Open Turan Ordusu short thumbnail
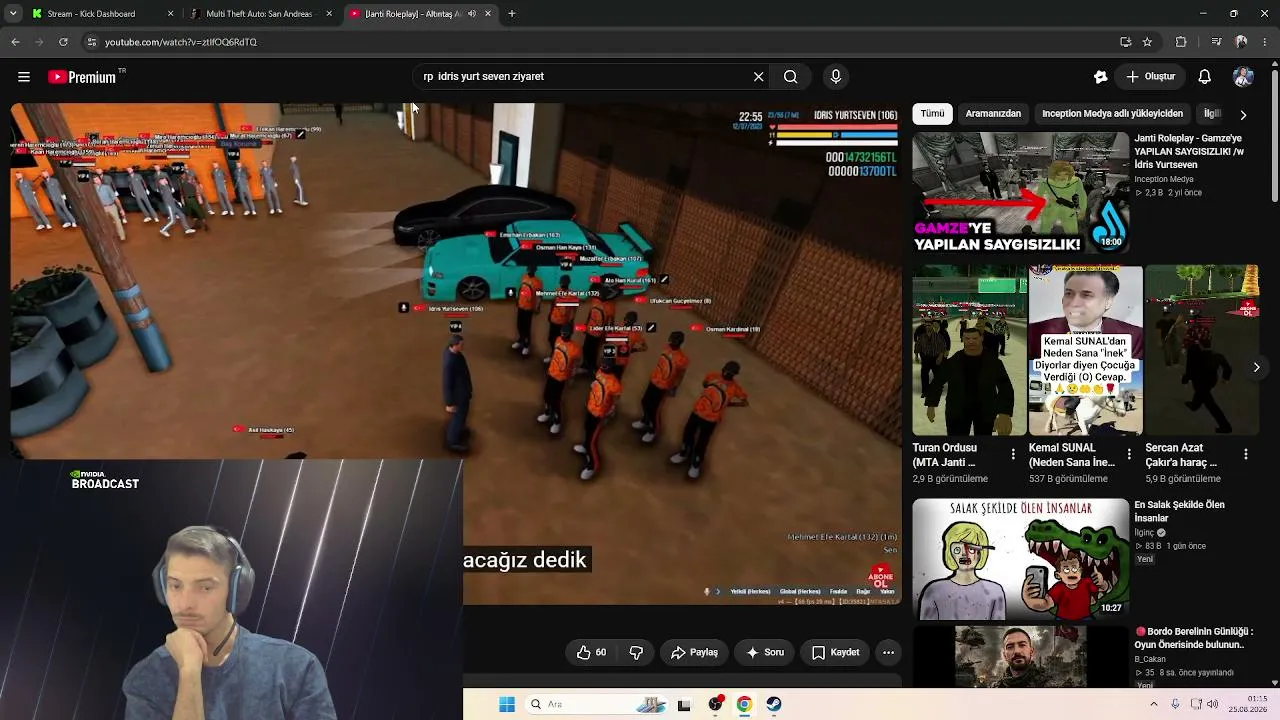This screenshot has width=1280, height=720. click(x=969, y=350)
